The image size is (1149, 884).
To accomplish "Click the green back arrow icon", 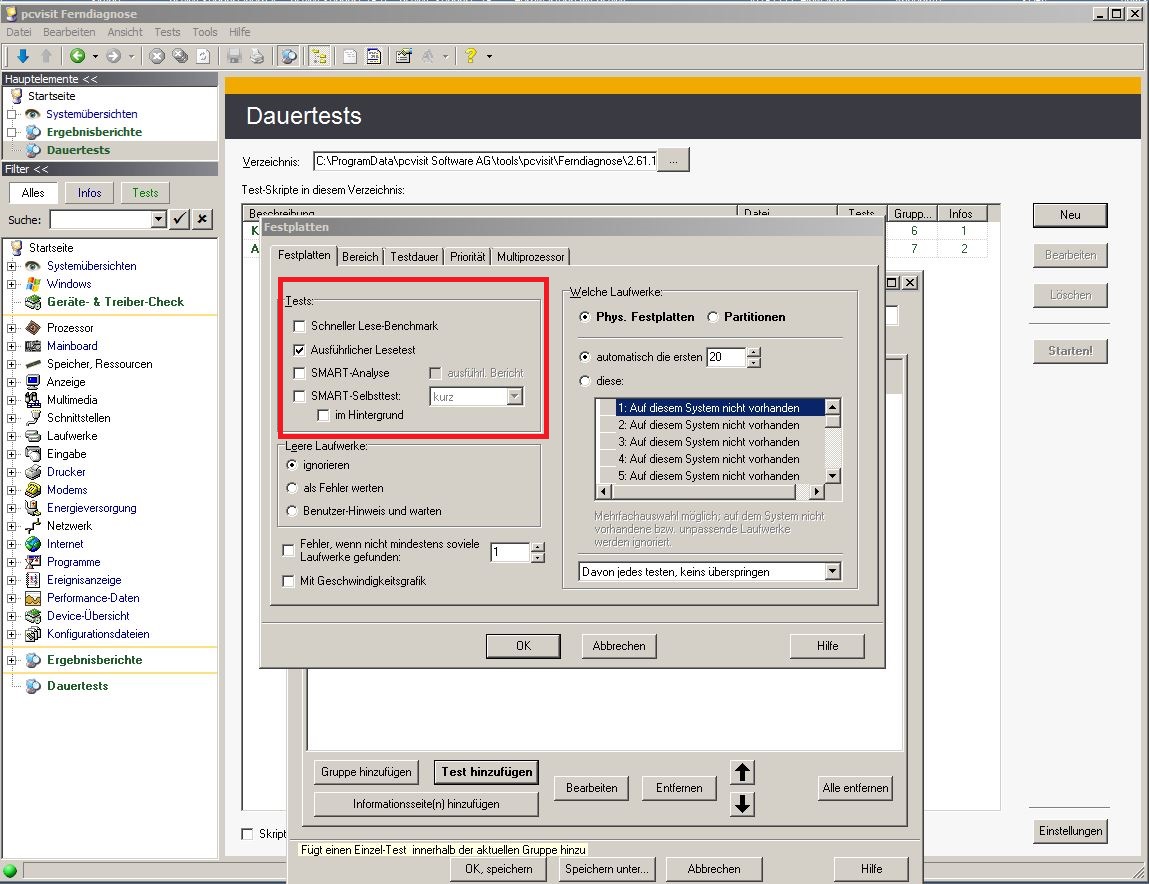I will pos(77,56).
